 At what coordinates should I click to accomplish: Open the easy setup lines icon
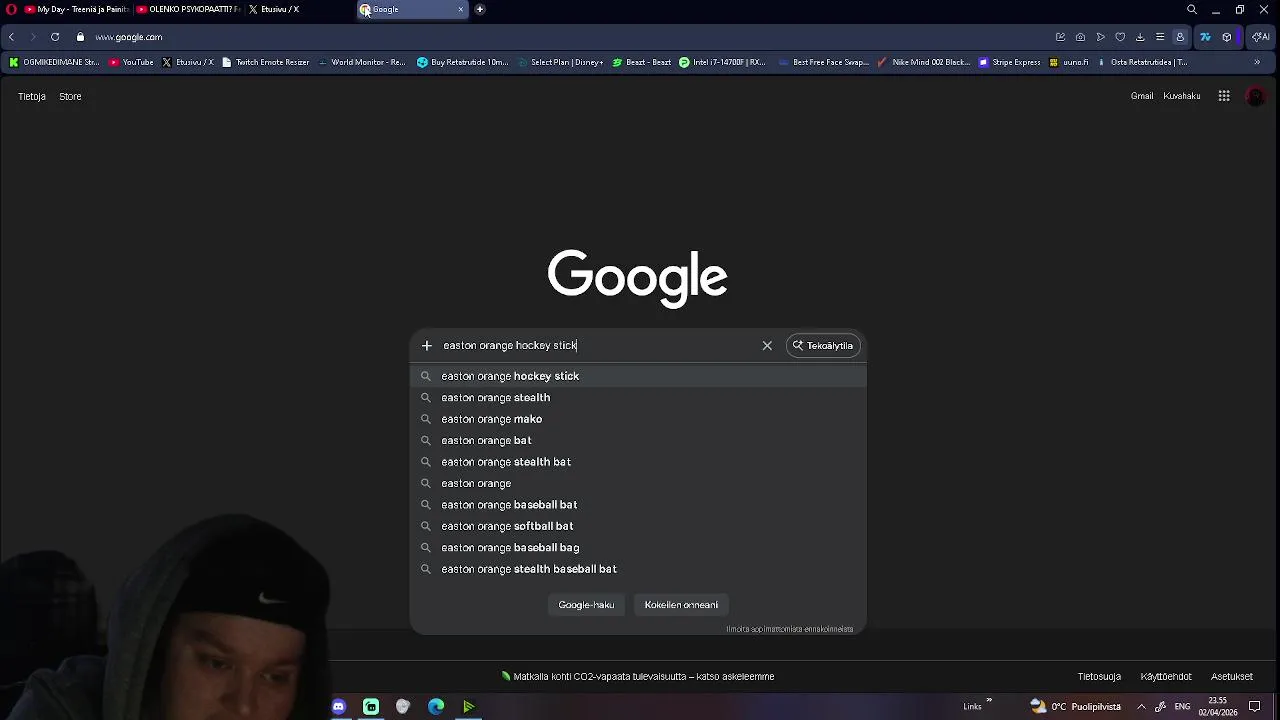coord(1160,37)
